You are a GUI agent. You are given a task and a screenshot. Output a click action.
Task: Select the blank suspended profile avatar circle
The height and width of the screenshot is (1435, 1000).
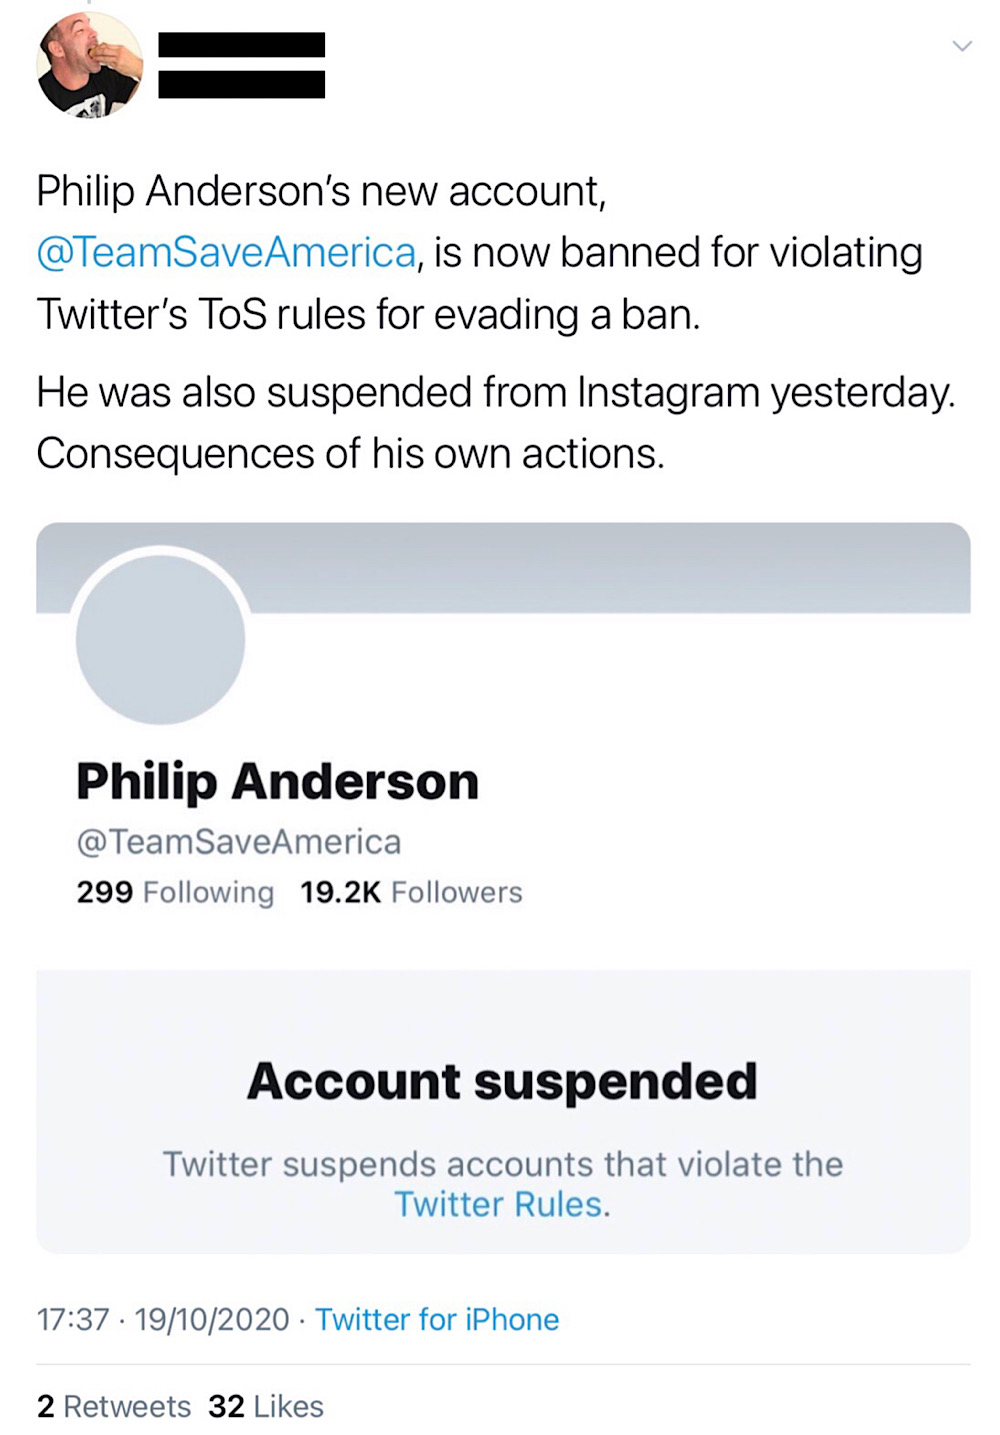[x=160, y=638]
